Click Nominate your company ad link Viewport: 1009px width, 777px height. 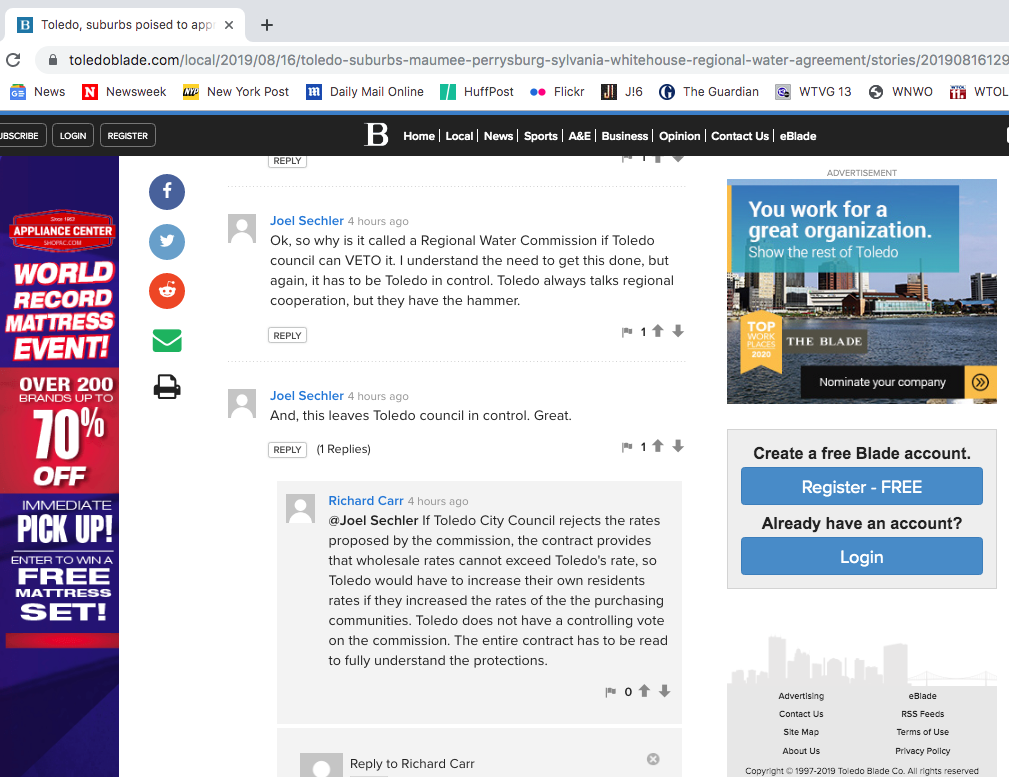tap(882, 382)
